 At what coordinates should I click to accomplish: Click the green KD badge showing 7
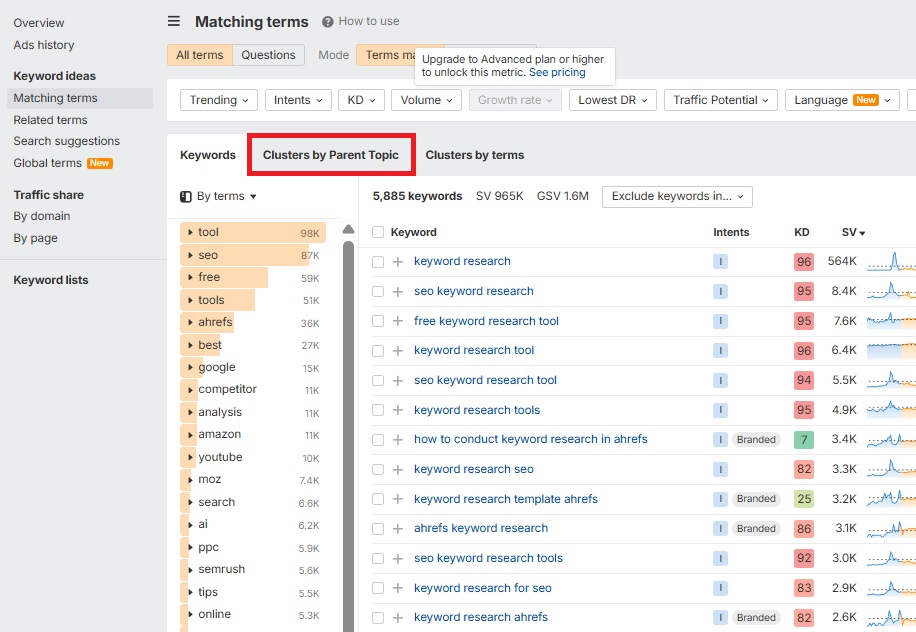(803, 439)
